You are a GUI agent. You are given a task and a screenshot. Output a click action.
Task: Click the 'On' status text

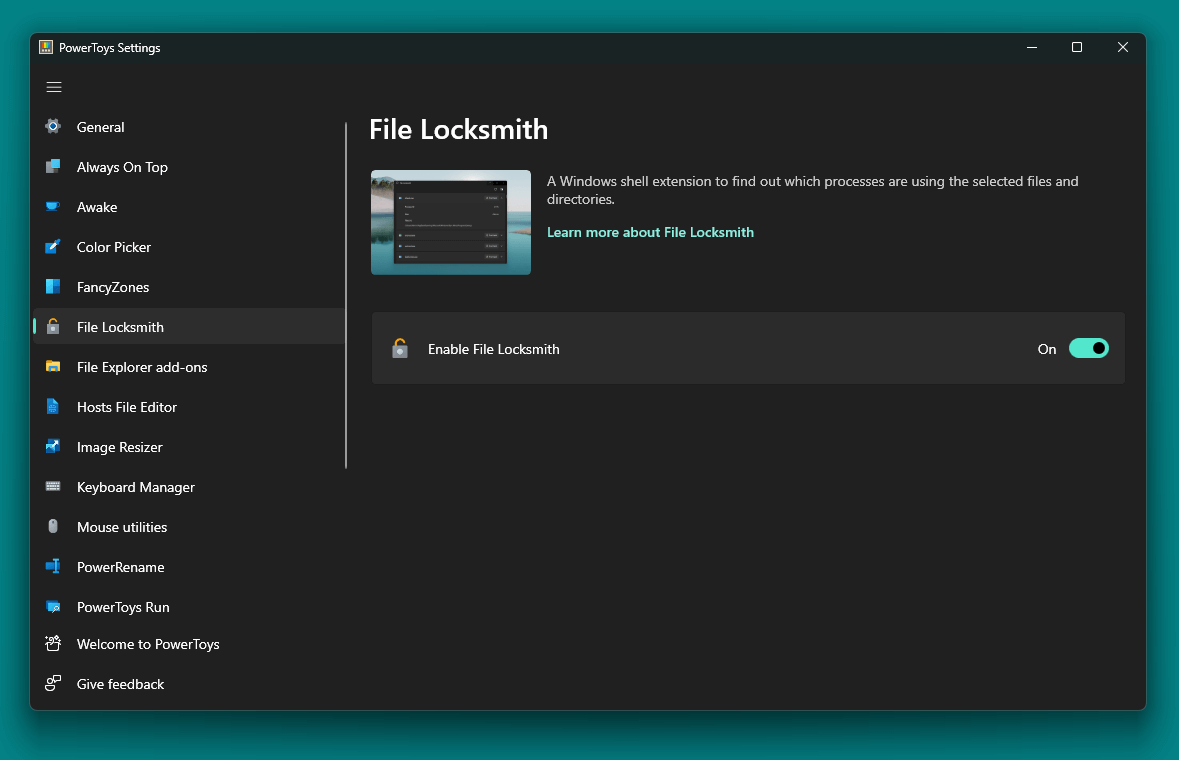click(1047, 349)
